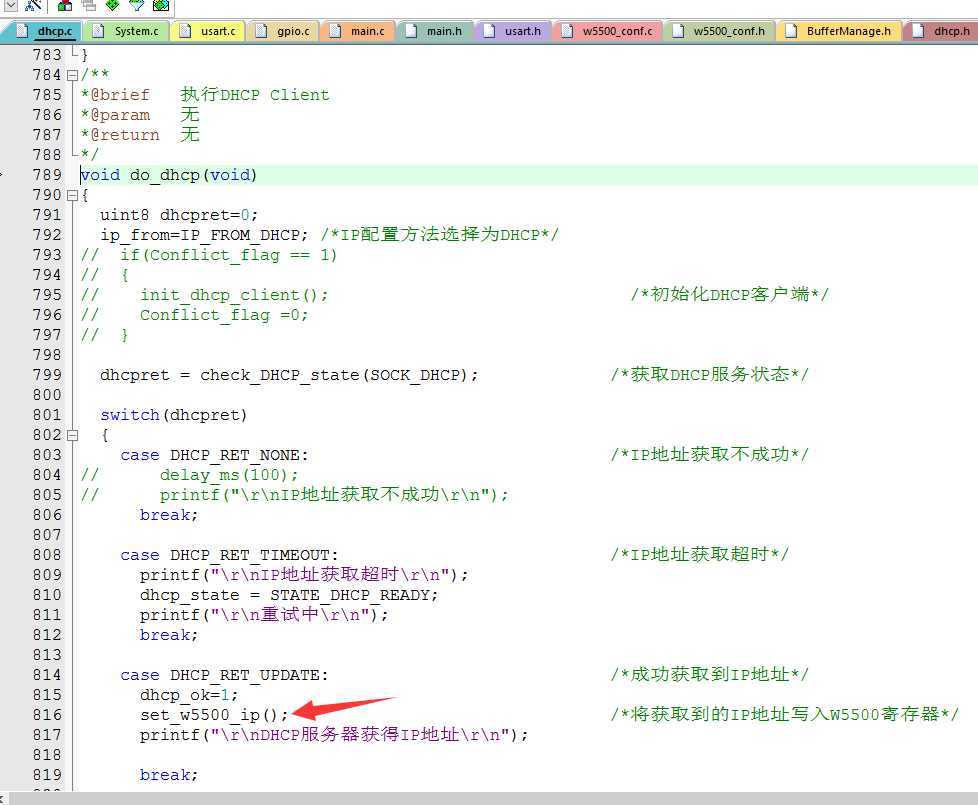Select the main.c tab
Image resolution: width=978 pixels, height=805 pixels.
pyautogui.click(x=359, y=31)
